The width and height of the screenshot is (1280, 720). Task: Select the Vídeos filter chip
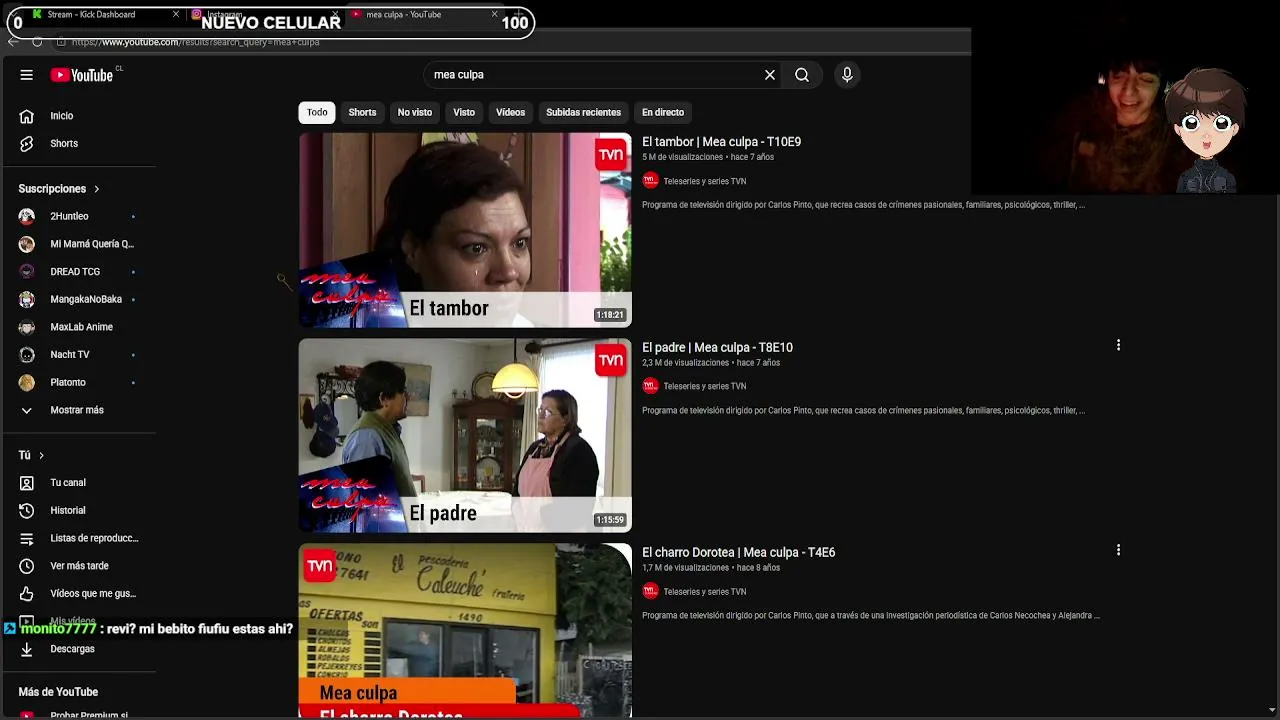tap(510, 112)
